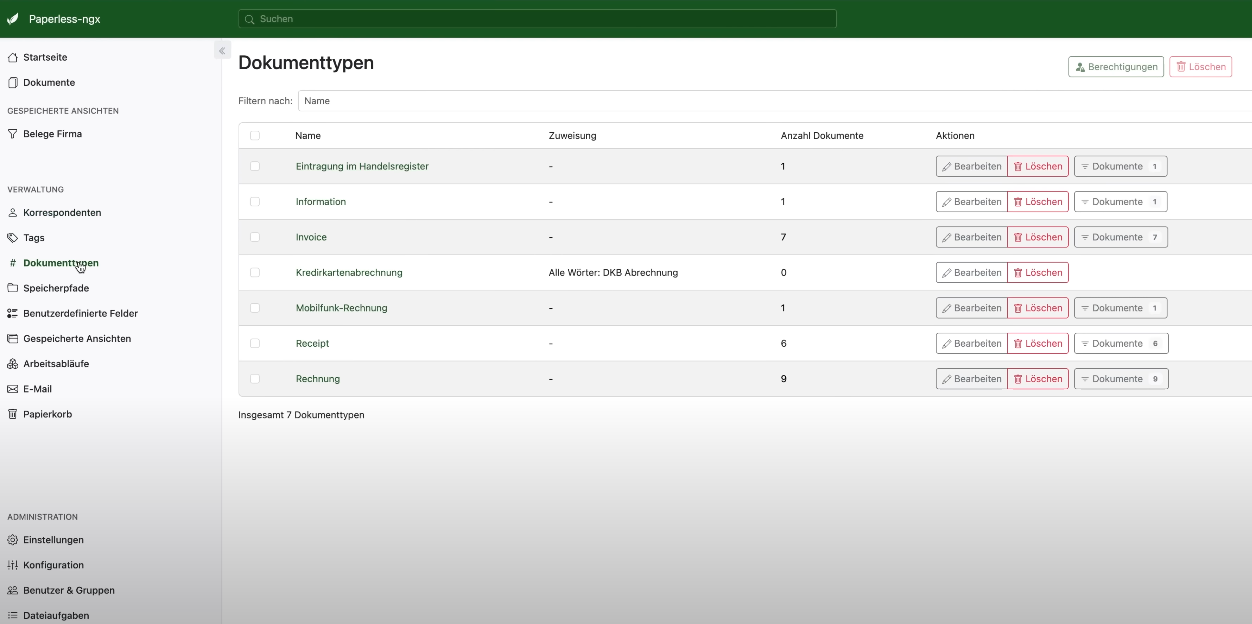Click the E-Mail envelope icon
This screenshot has height=624, width=1252.
[x=13, y=388]
